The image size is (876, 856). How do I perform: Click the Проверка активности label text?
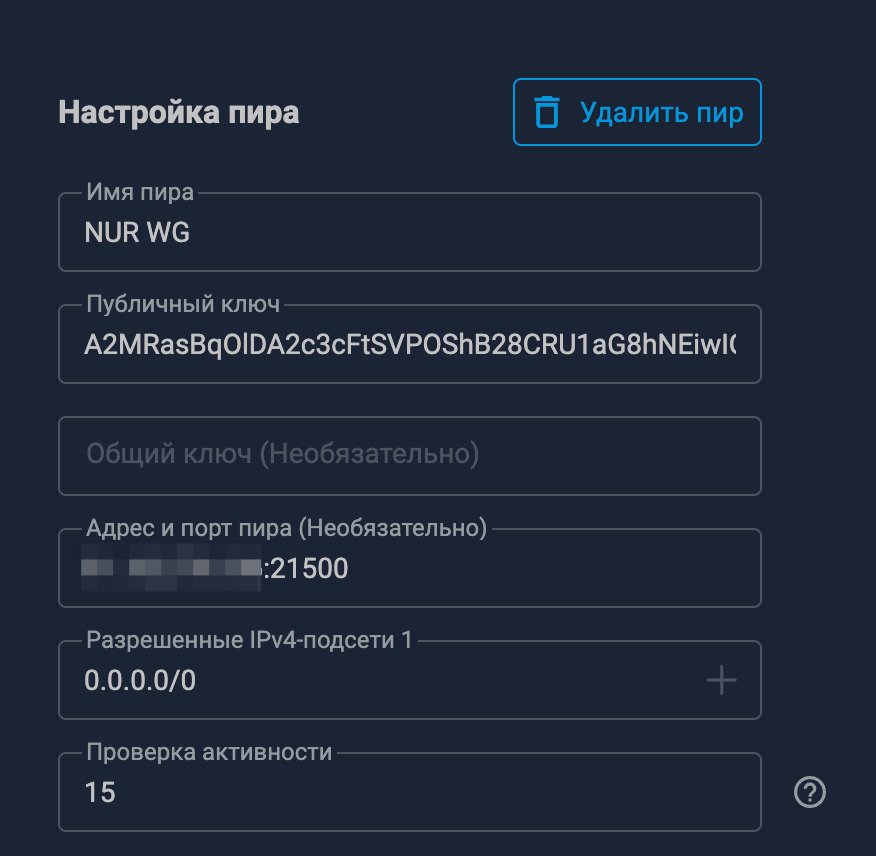click(x=209, y=752)
